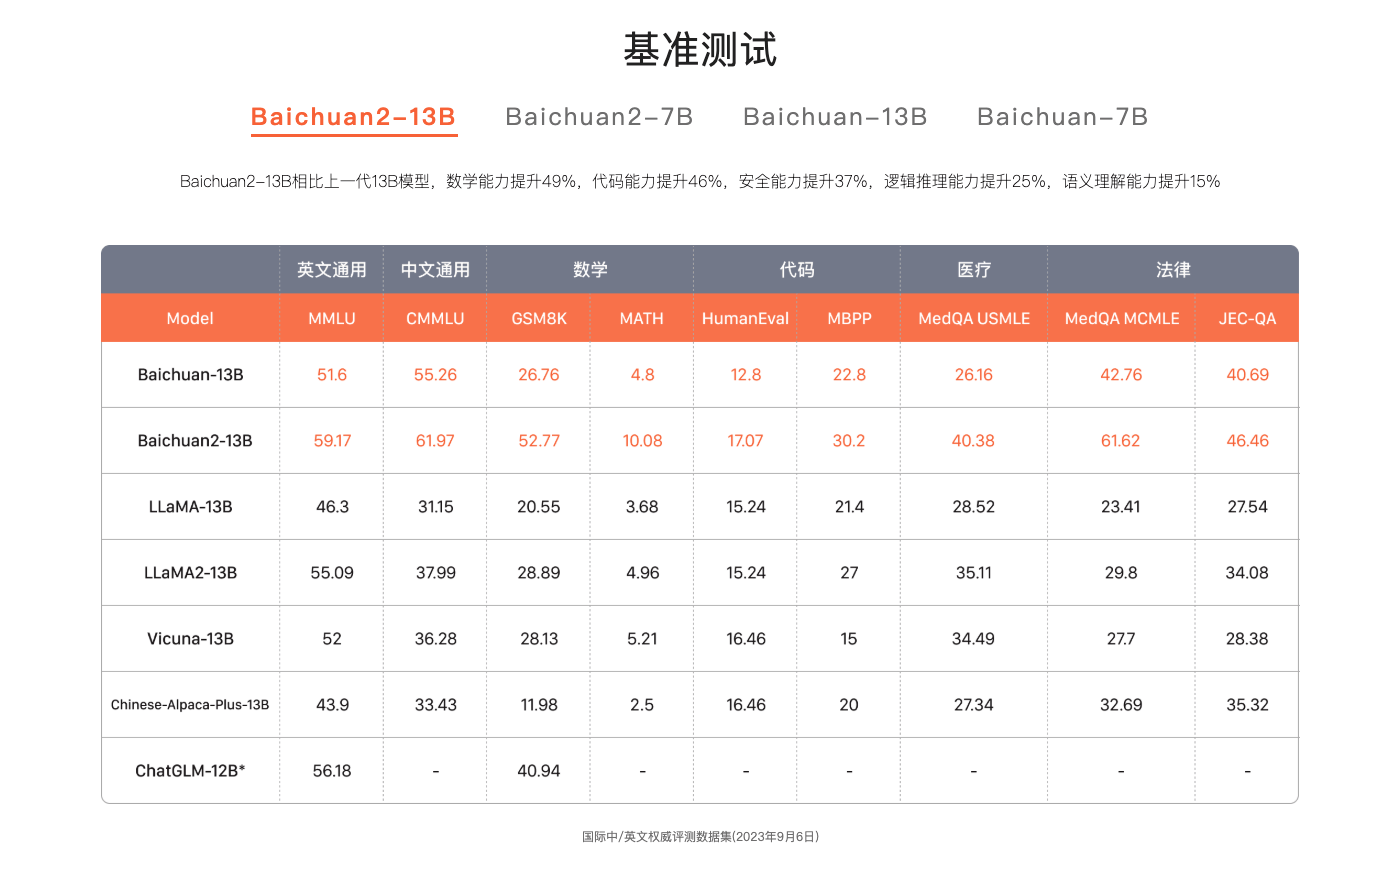This screenshot has height=887, width=1395.
Task: Click the Baichuan-13B CMMLU score 55.26
Action: click(435, 375)
